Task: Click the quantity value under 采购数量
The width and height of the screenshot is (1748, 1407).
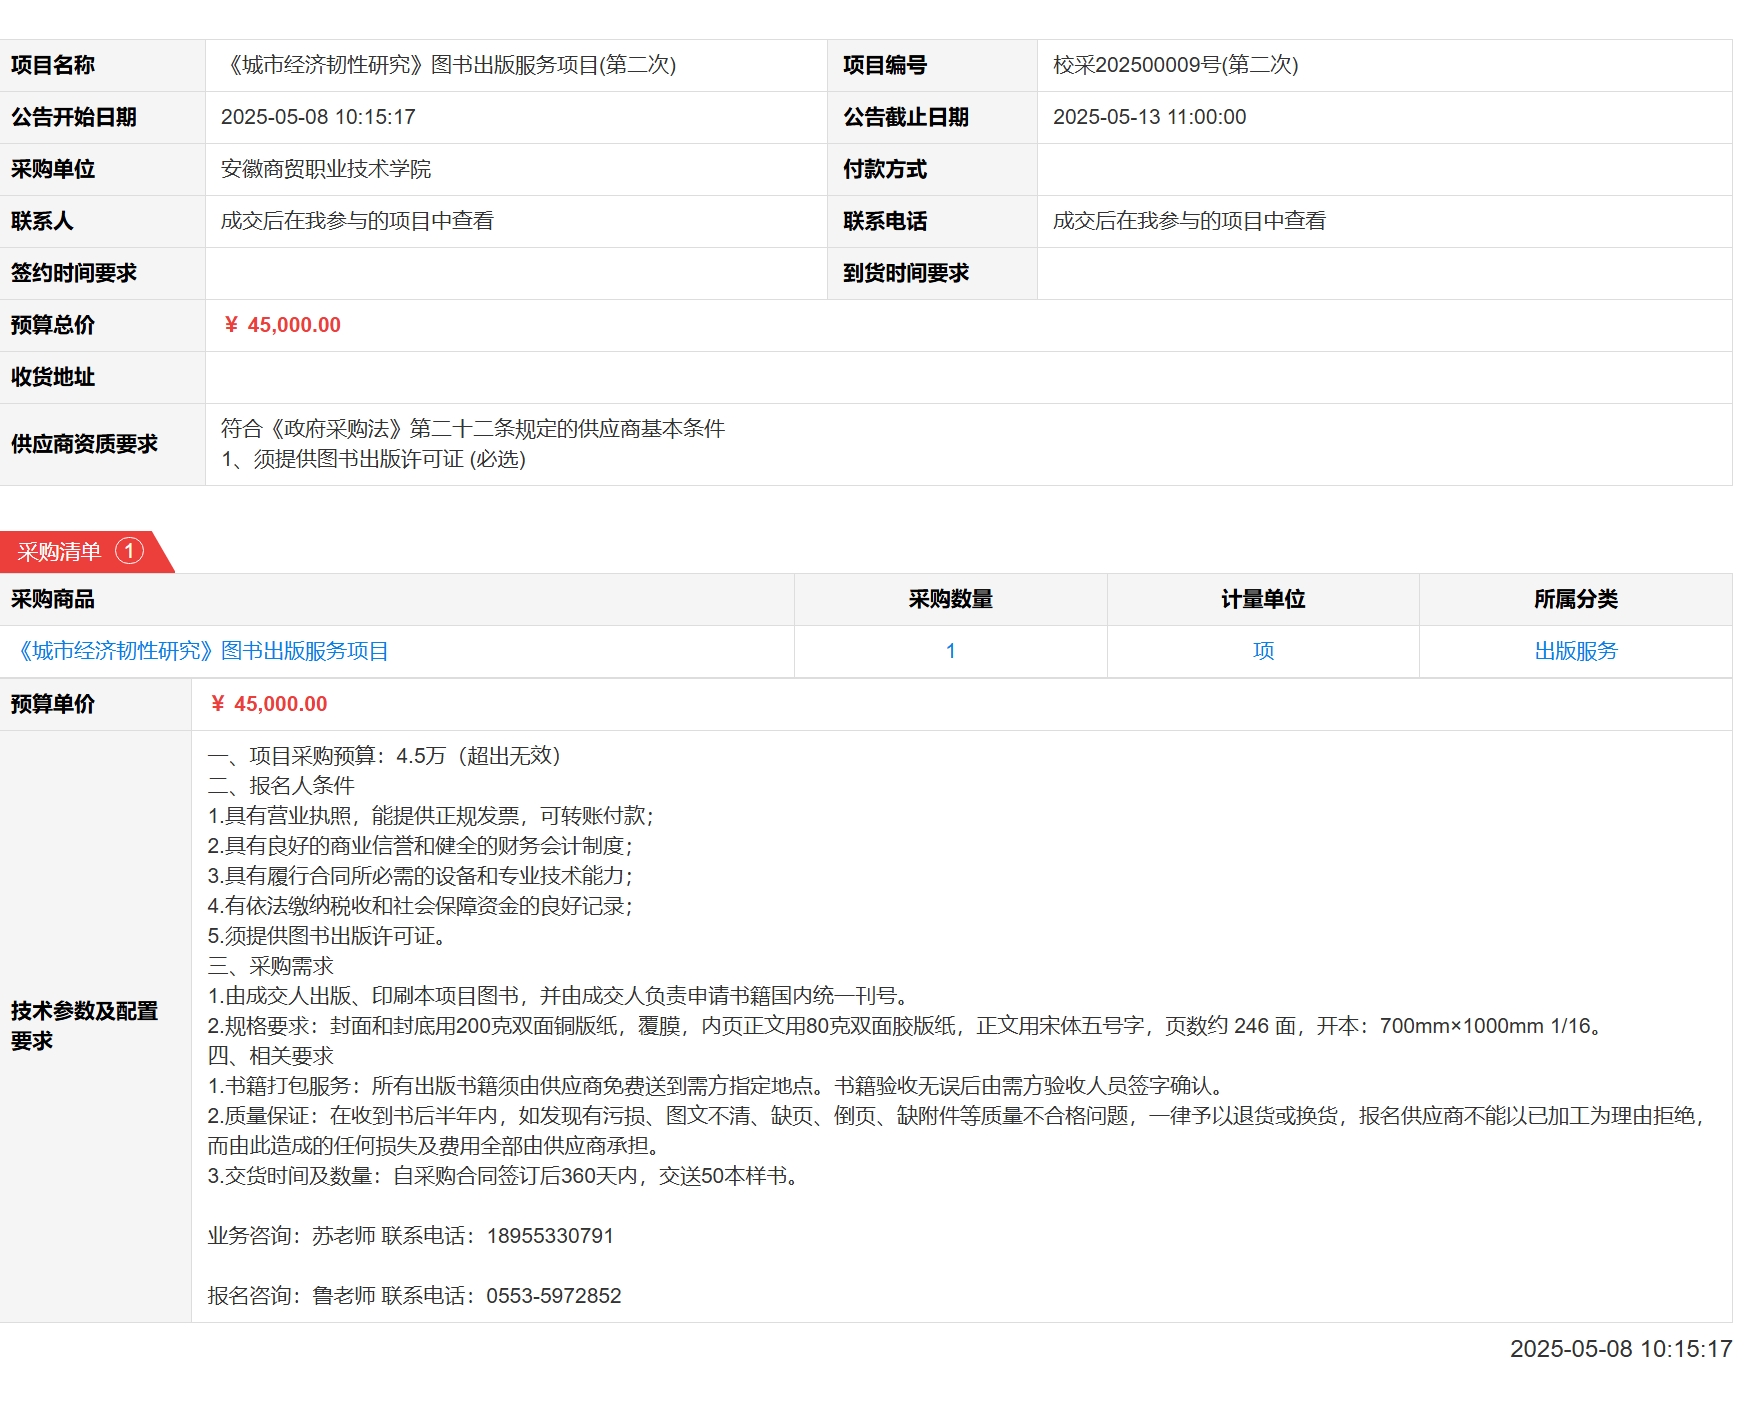Action: [x=950, y=651]
